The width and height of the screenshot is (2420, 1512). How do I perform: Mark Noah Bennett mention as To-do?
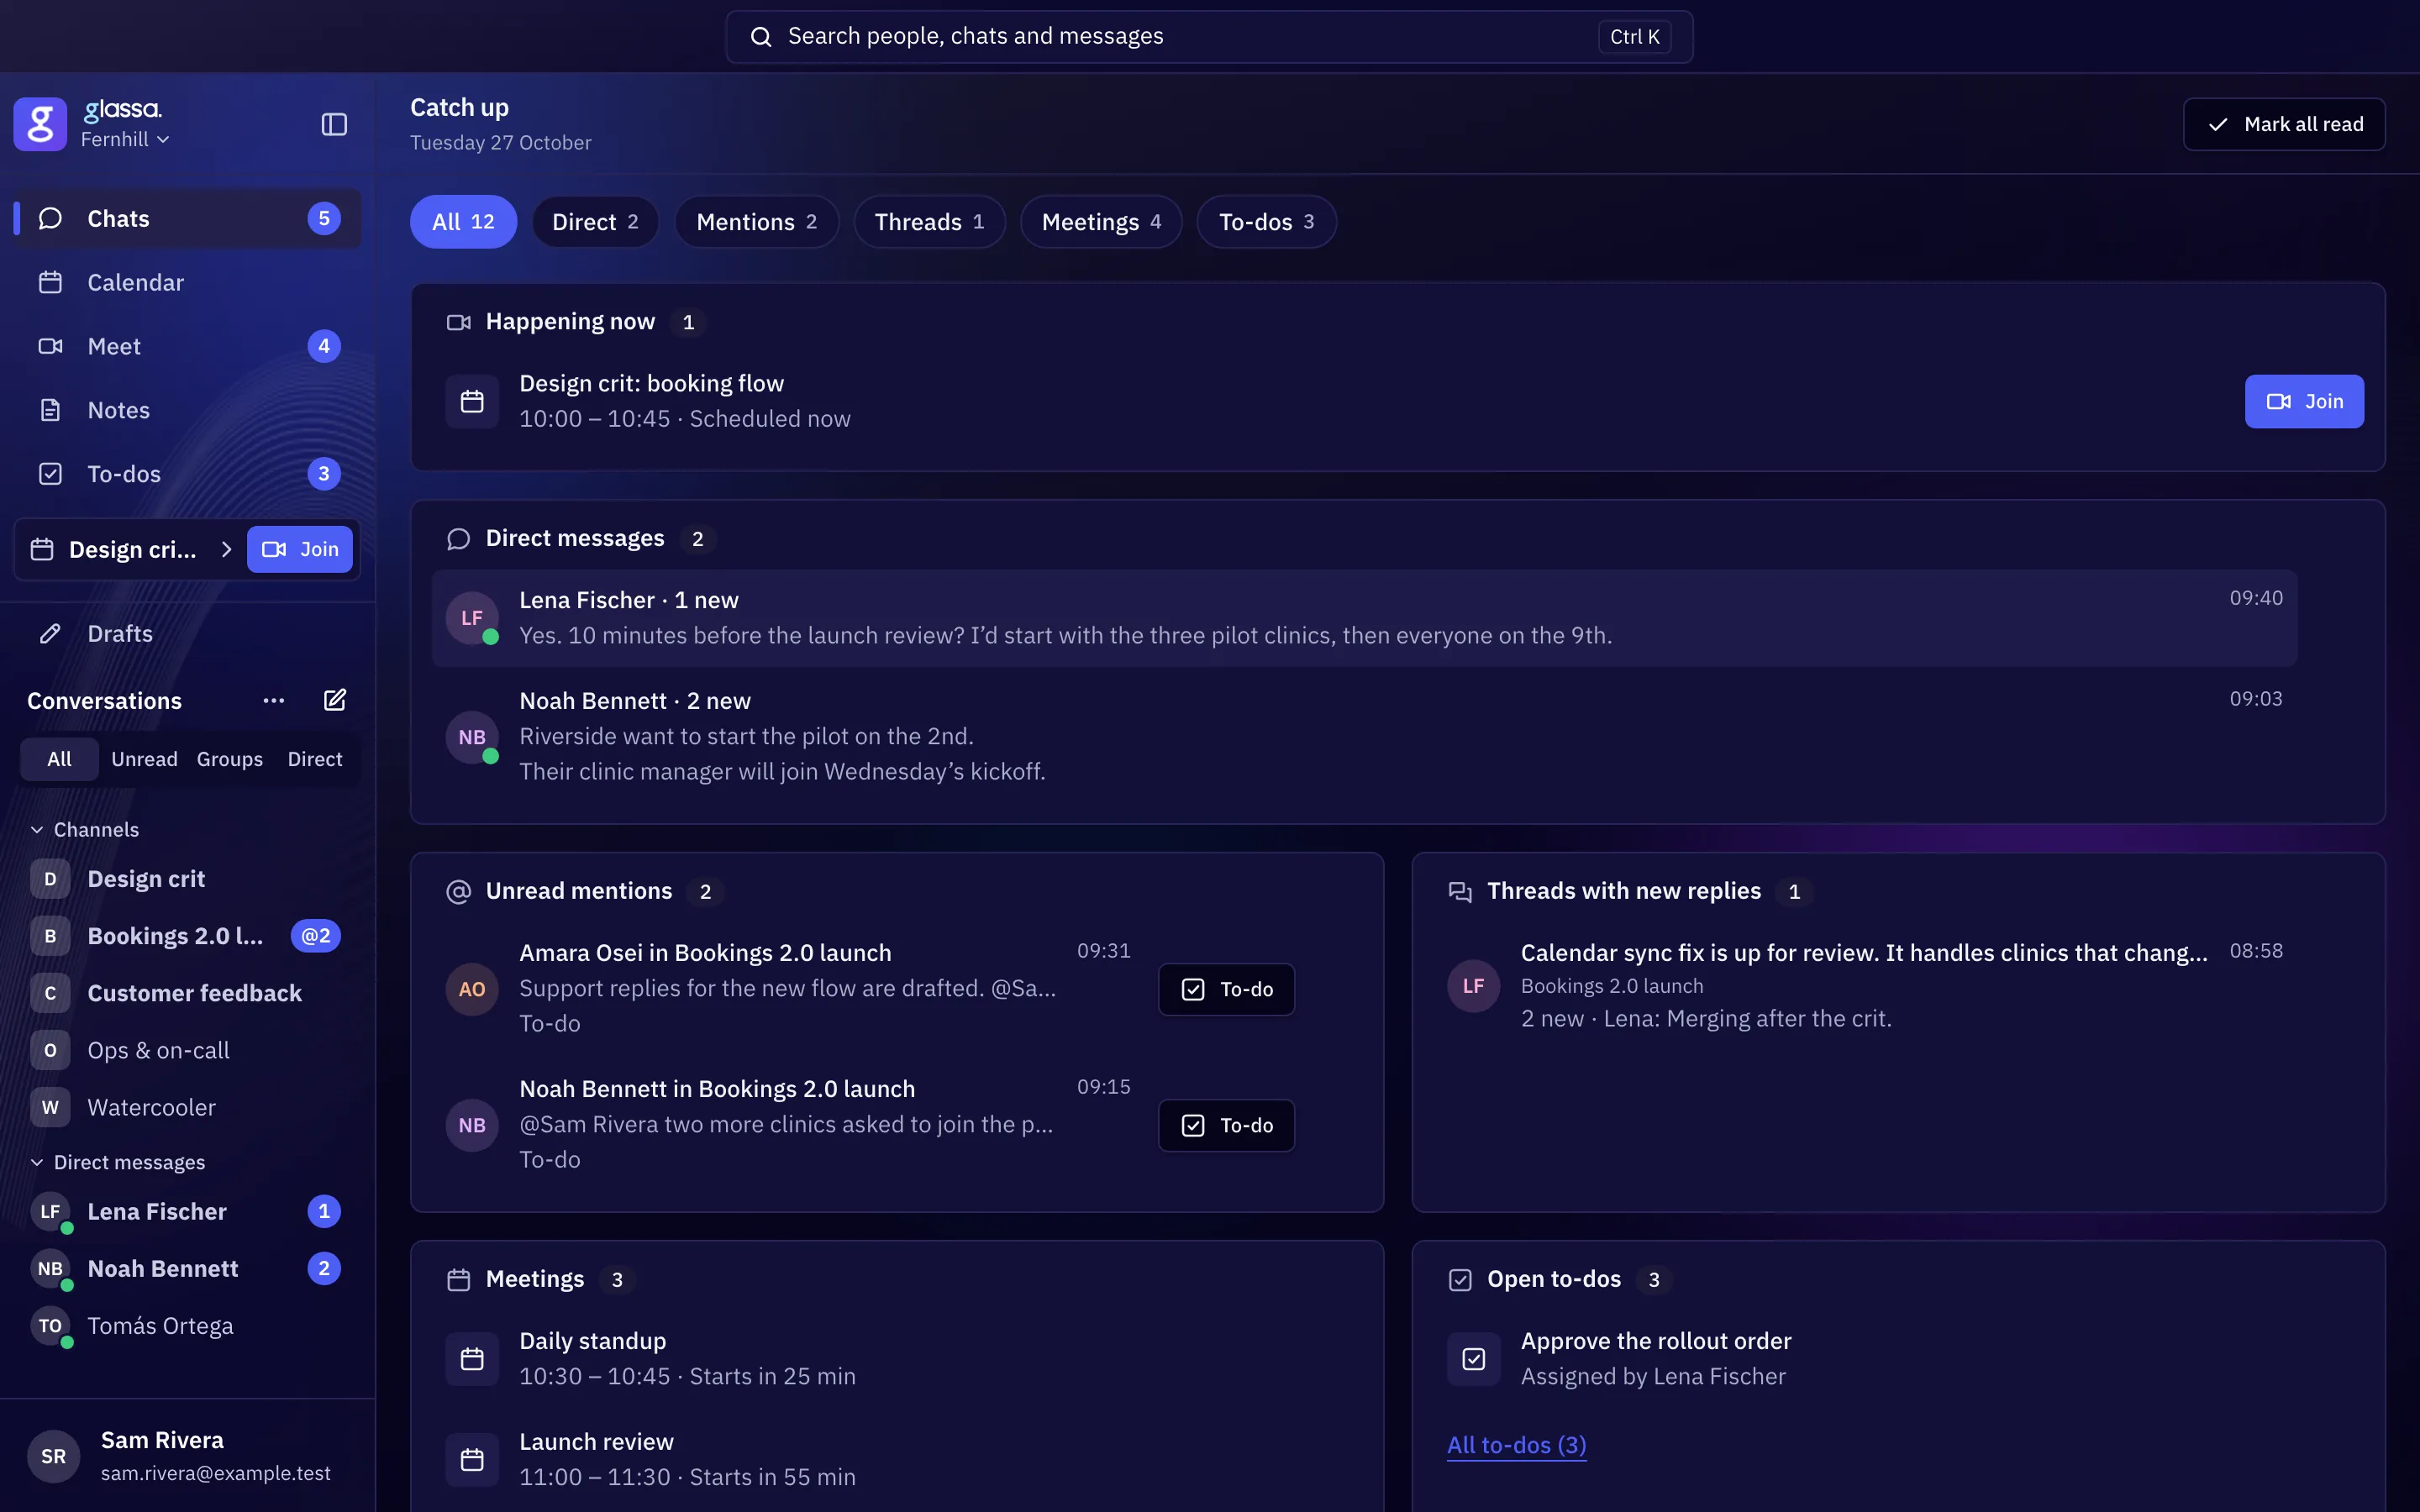point(1226,1125)
